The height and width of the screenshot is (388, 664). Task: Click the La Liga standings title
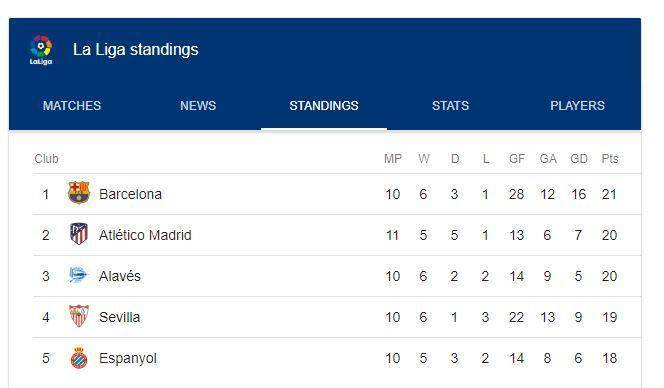tap(136, 50)
